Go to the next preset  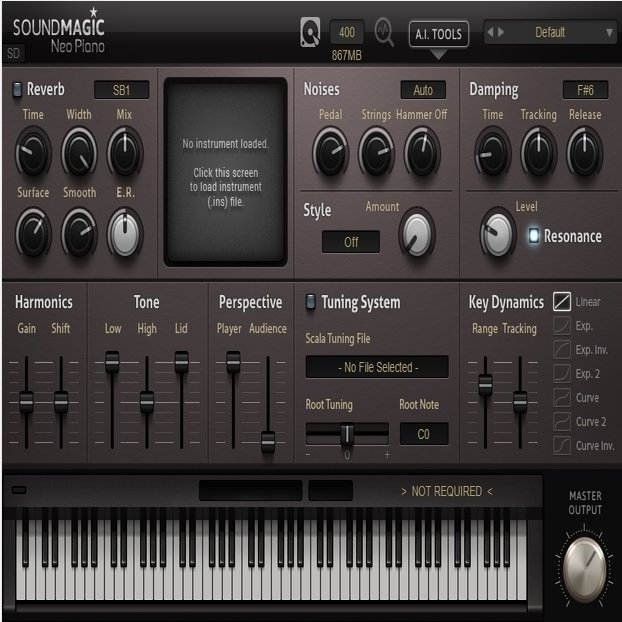(501, 32)
